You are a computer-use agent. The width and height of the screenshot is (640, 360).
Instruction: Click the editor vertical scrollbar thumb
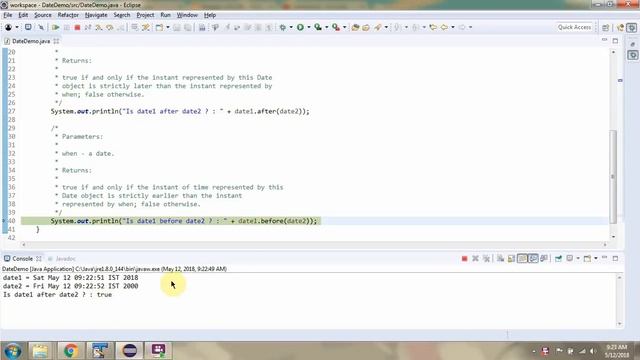tap(613, 176)
